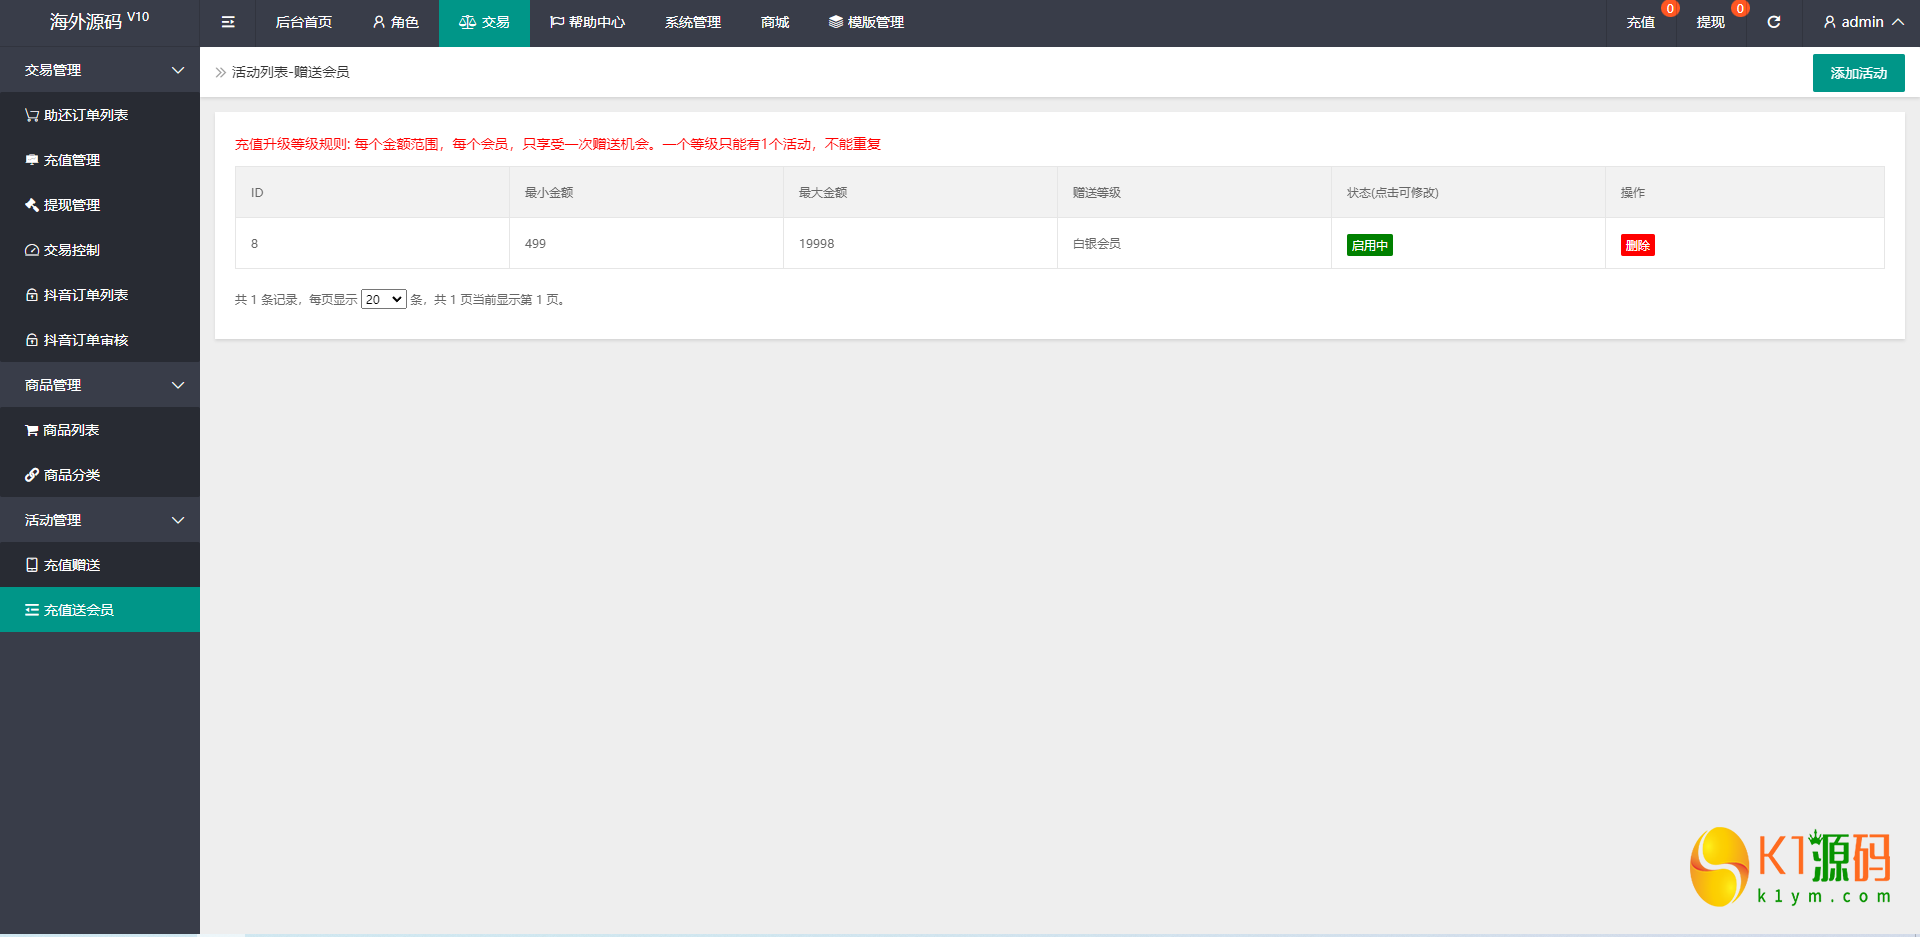Image resolution: width=1920 pixels, height=937 pixels.
Task: Click the flag icon in 帮助中心 tab
Action: 557,22
